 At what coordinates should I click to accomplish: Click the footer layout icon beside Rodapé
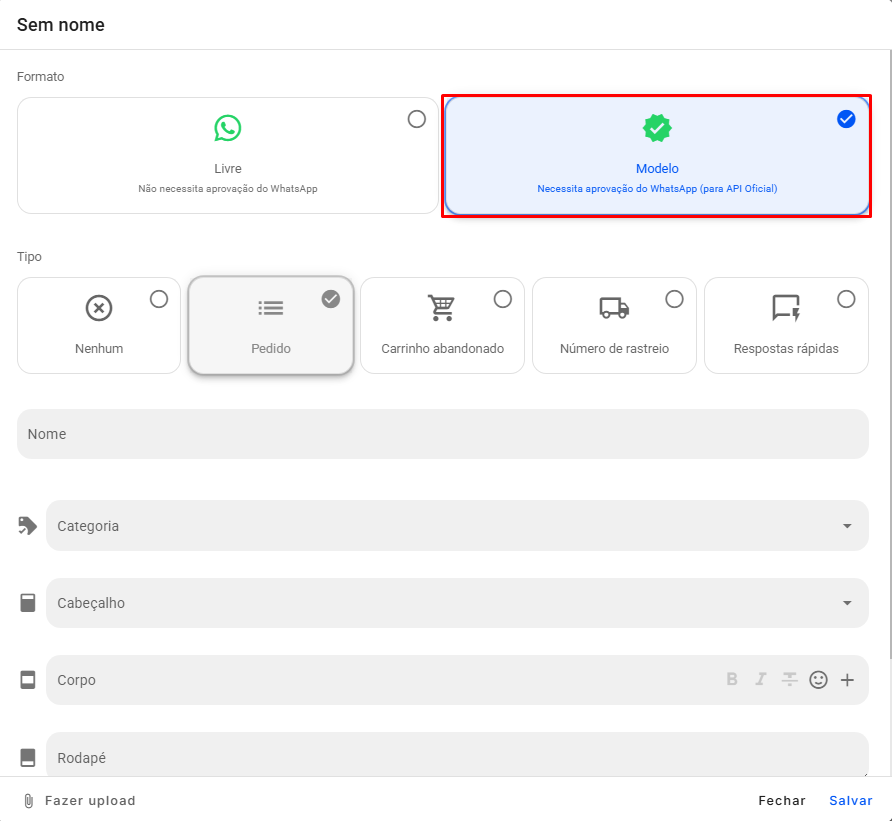tap(28, 757)
